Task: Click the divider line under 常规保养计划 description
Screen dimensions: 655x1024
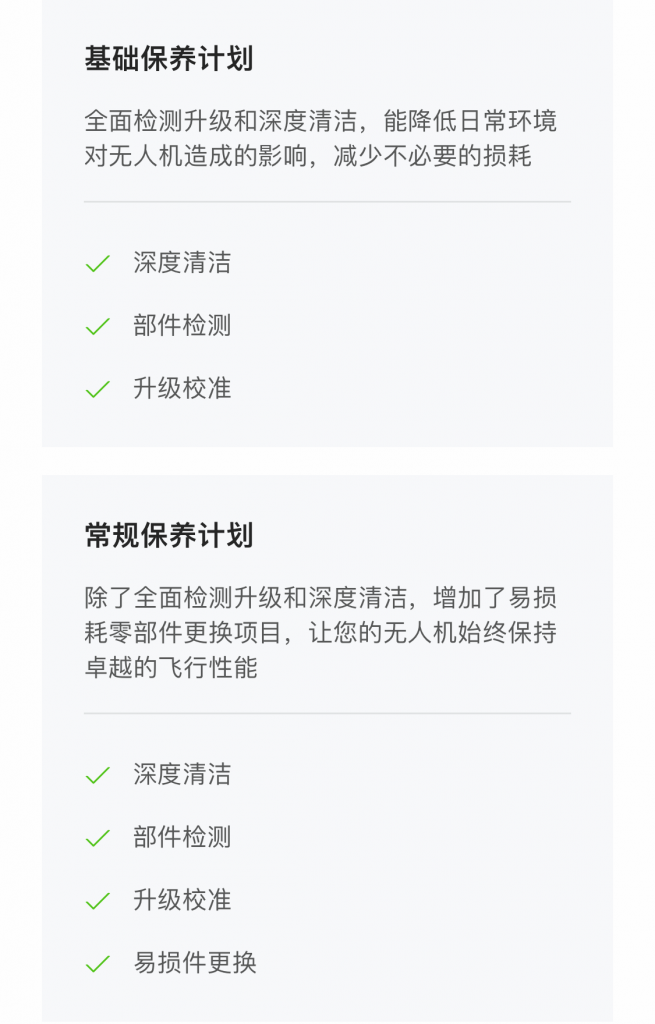Action: pyautogui.click(x=327, y=713)
